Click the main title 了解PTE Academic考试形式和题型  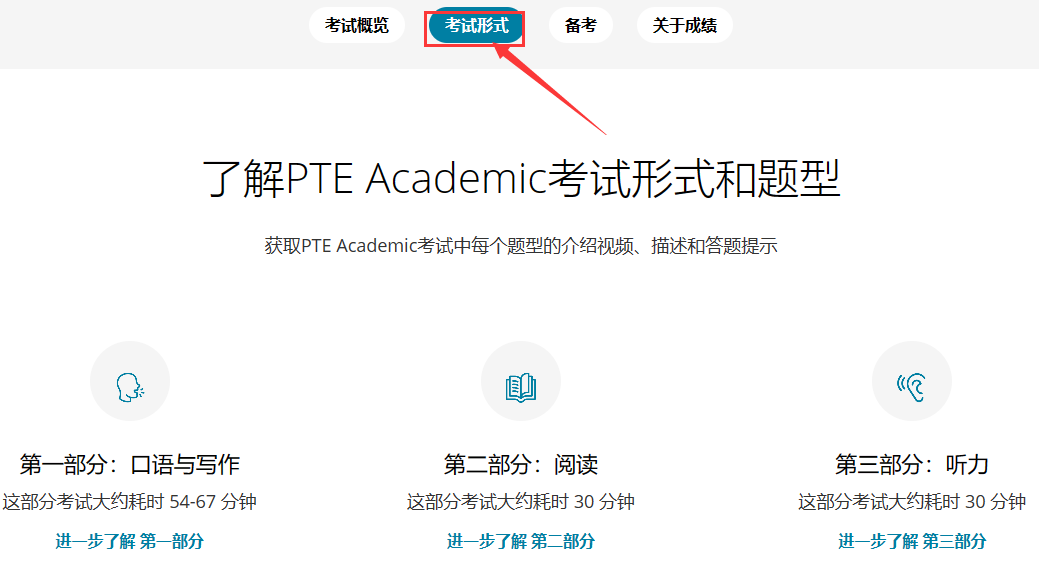521,179
